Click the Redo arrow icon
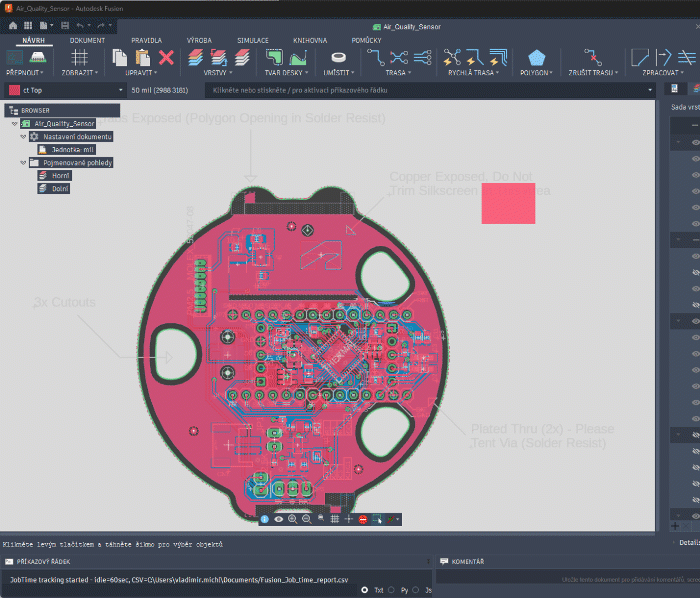 coord(101,25)
